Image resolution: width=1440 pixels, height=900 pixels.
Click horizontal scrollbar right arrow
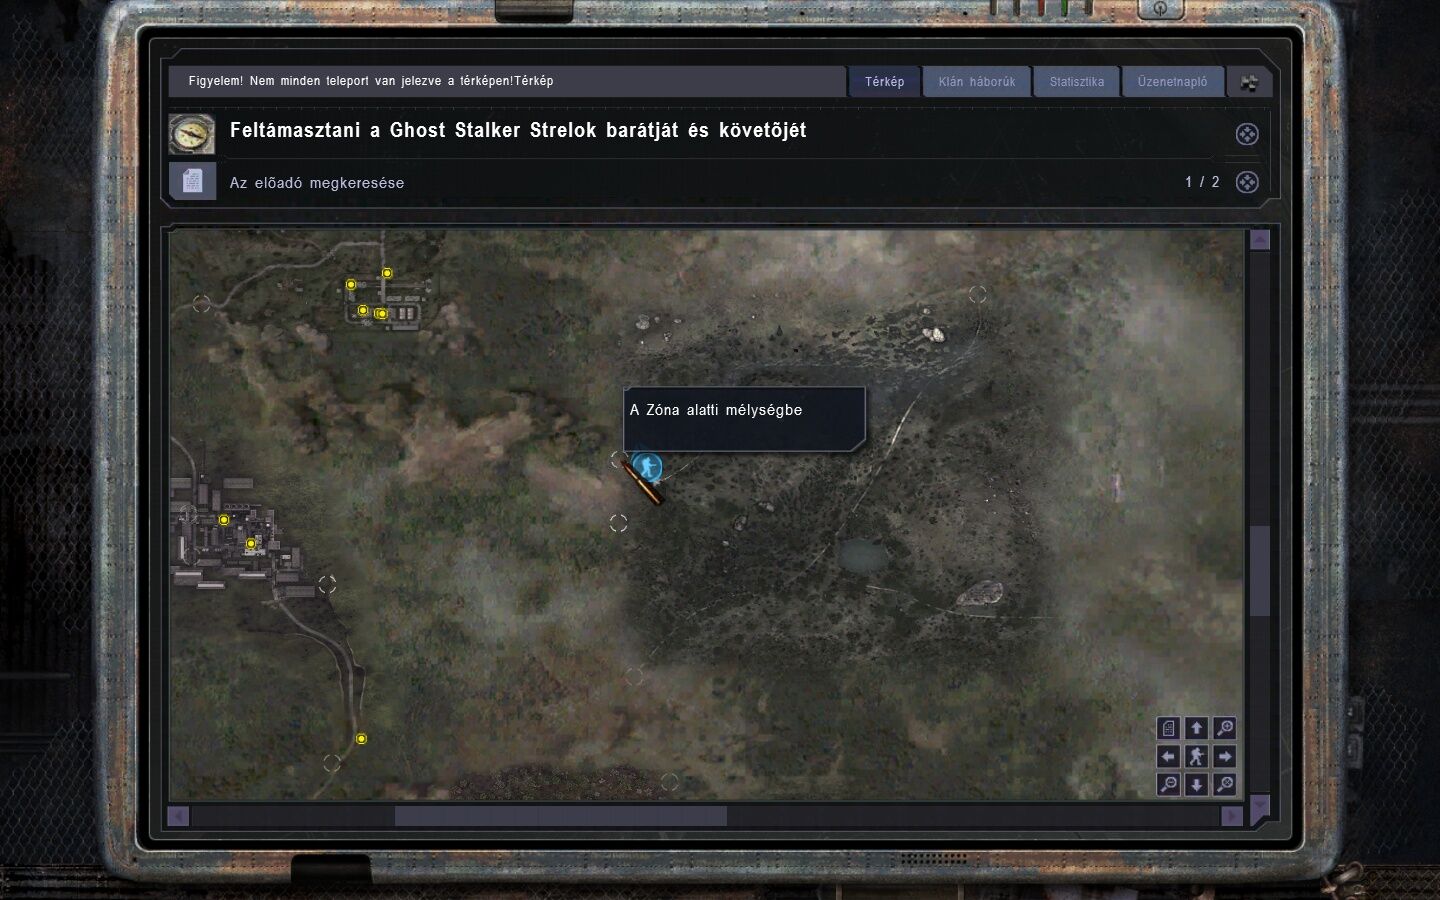pos(1232,816)
